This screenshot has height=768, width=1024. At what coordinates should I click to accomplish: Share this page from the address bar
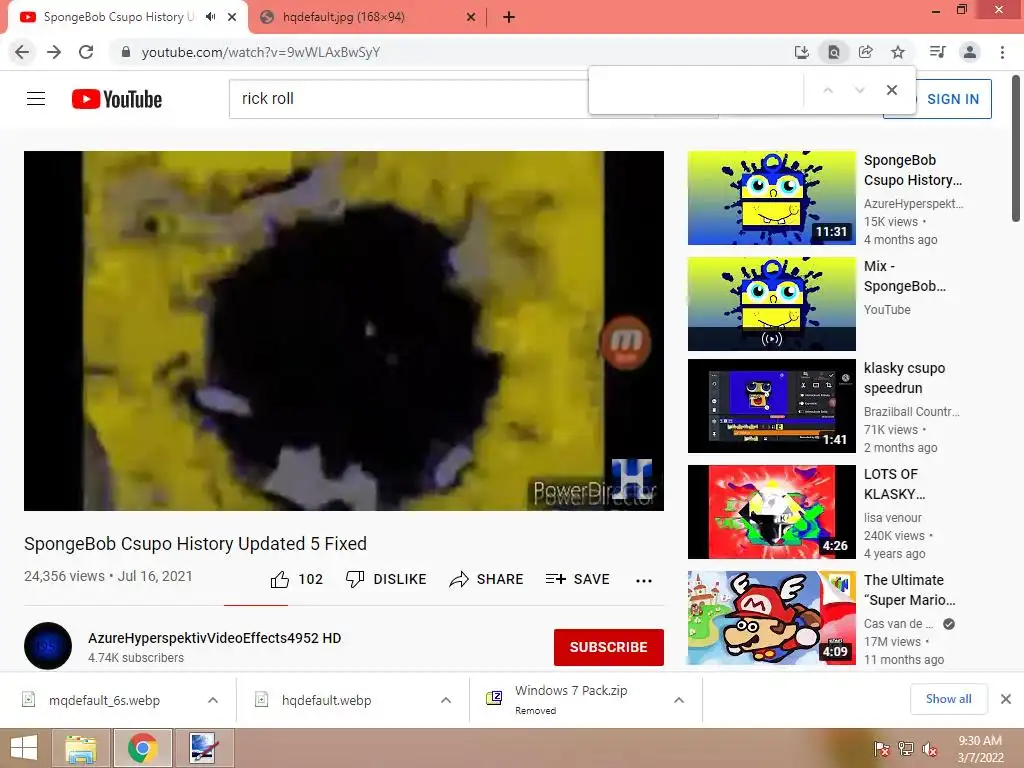tap(866, 52)
